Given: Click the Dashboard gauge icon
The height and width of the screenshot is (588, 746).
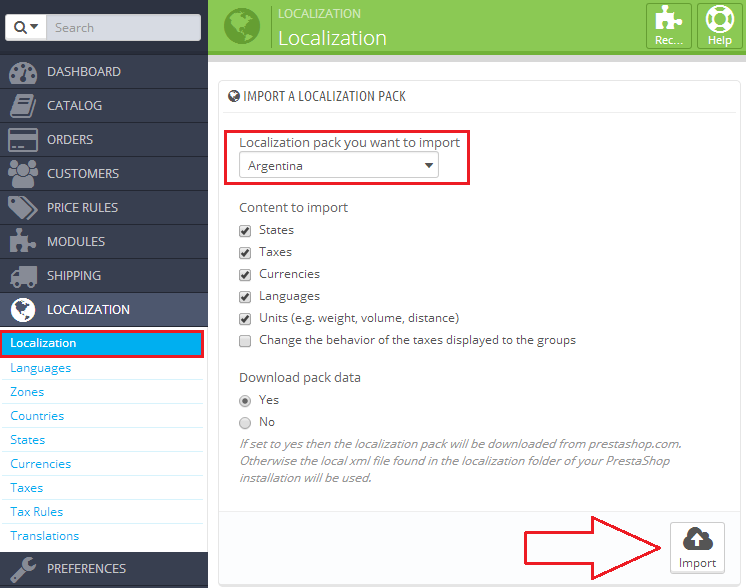Looking at the screenshot, I should coord(23,72).
